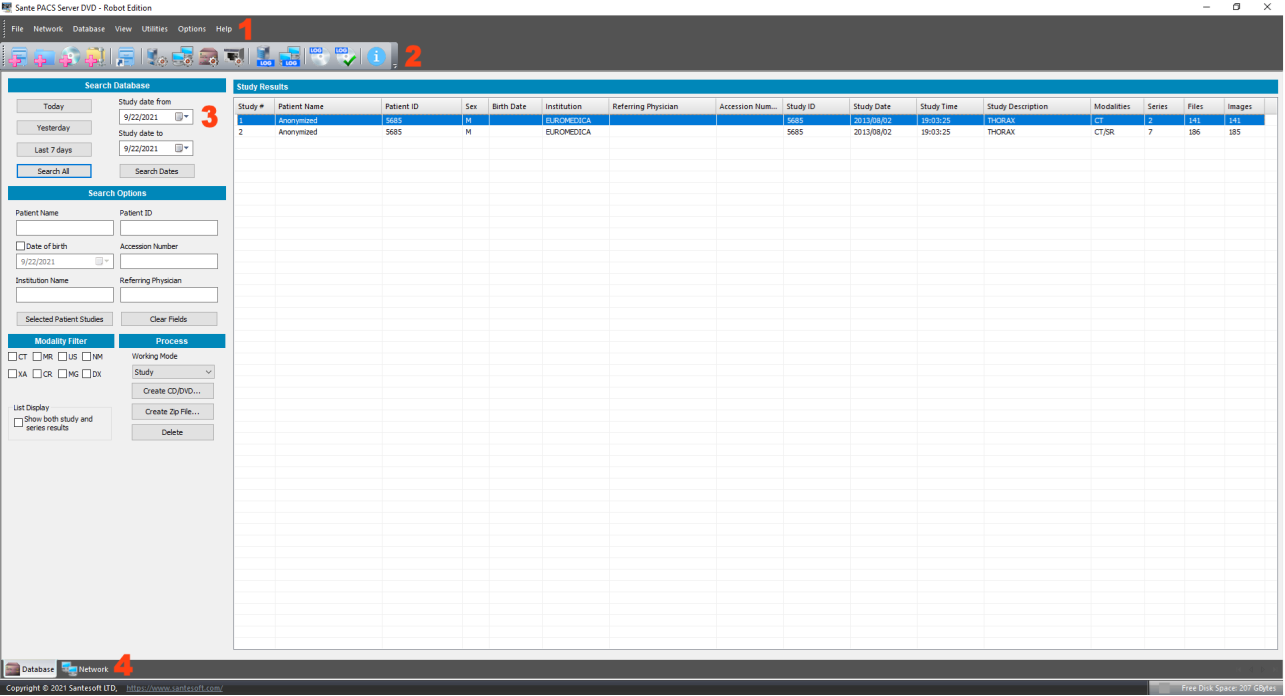Open the santesoft.com website link
The height and width of the screenshot is (696, 1285).
pyautogui.click(x=174, y=688)
